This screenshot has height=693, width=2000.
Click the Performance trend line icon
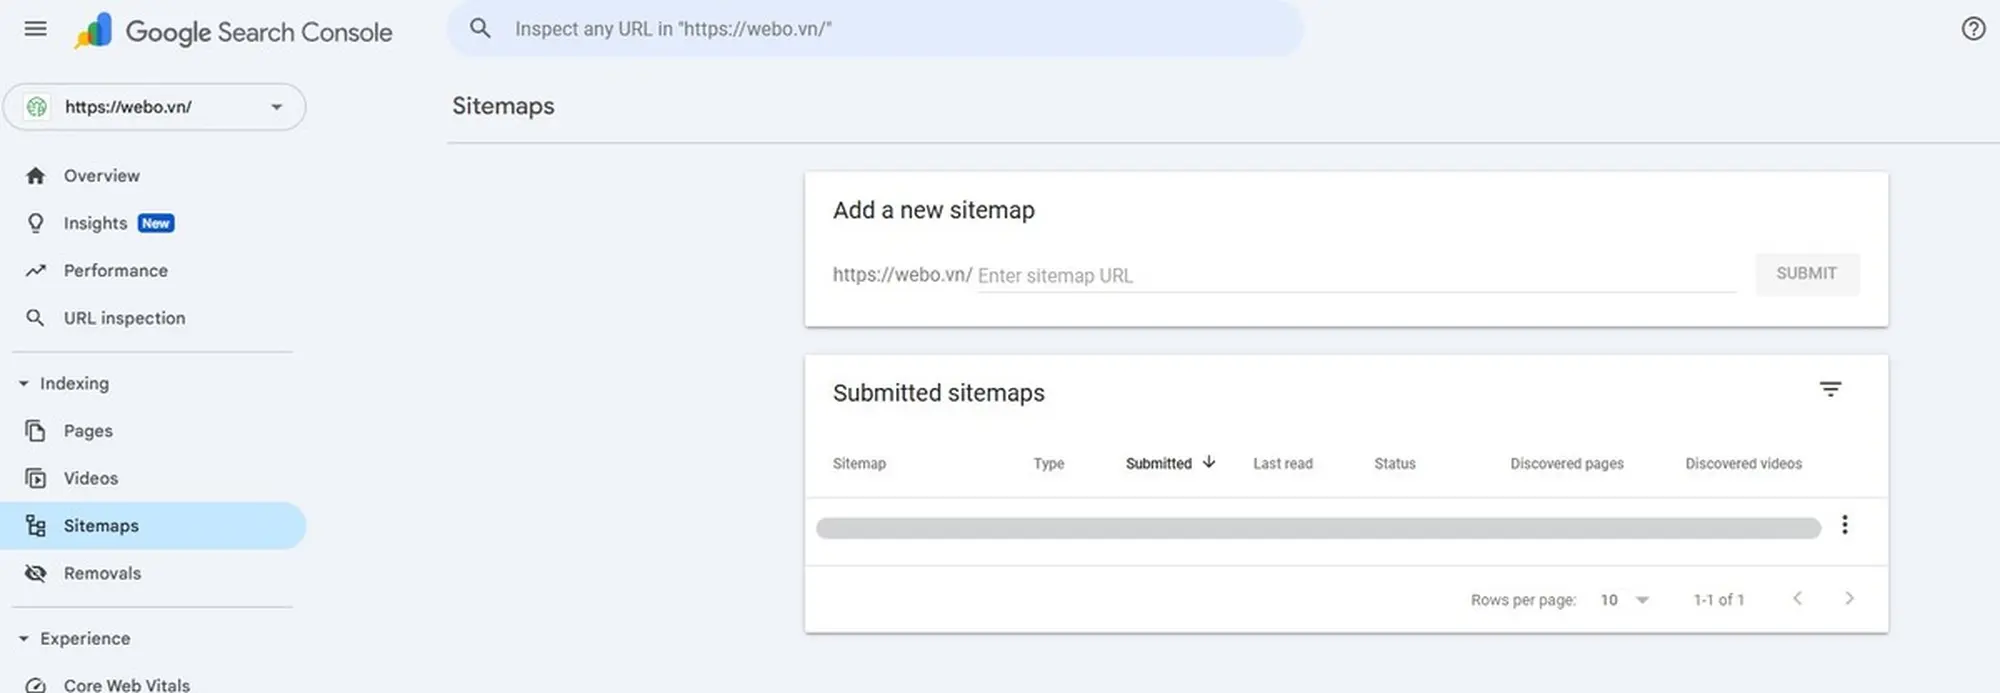click(36, 271)
